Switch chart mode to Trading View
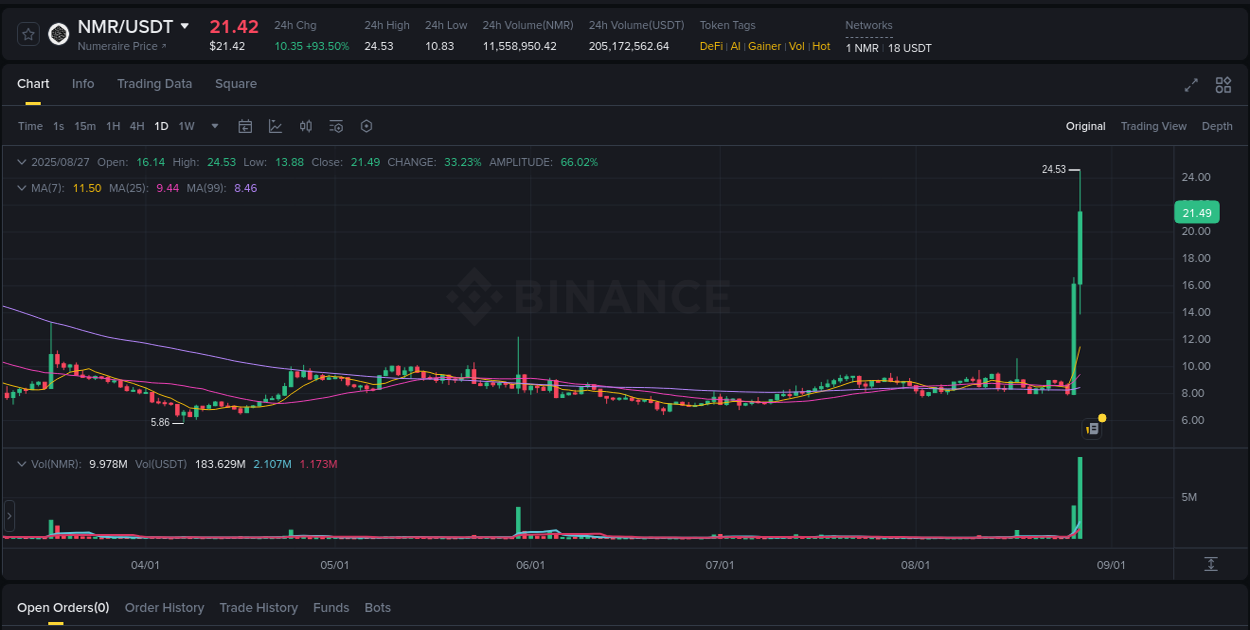 (x=1153, y=126)
